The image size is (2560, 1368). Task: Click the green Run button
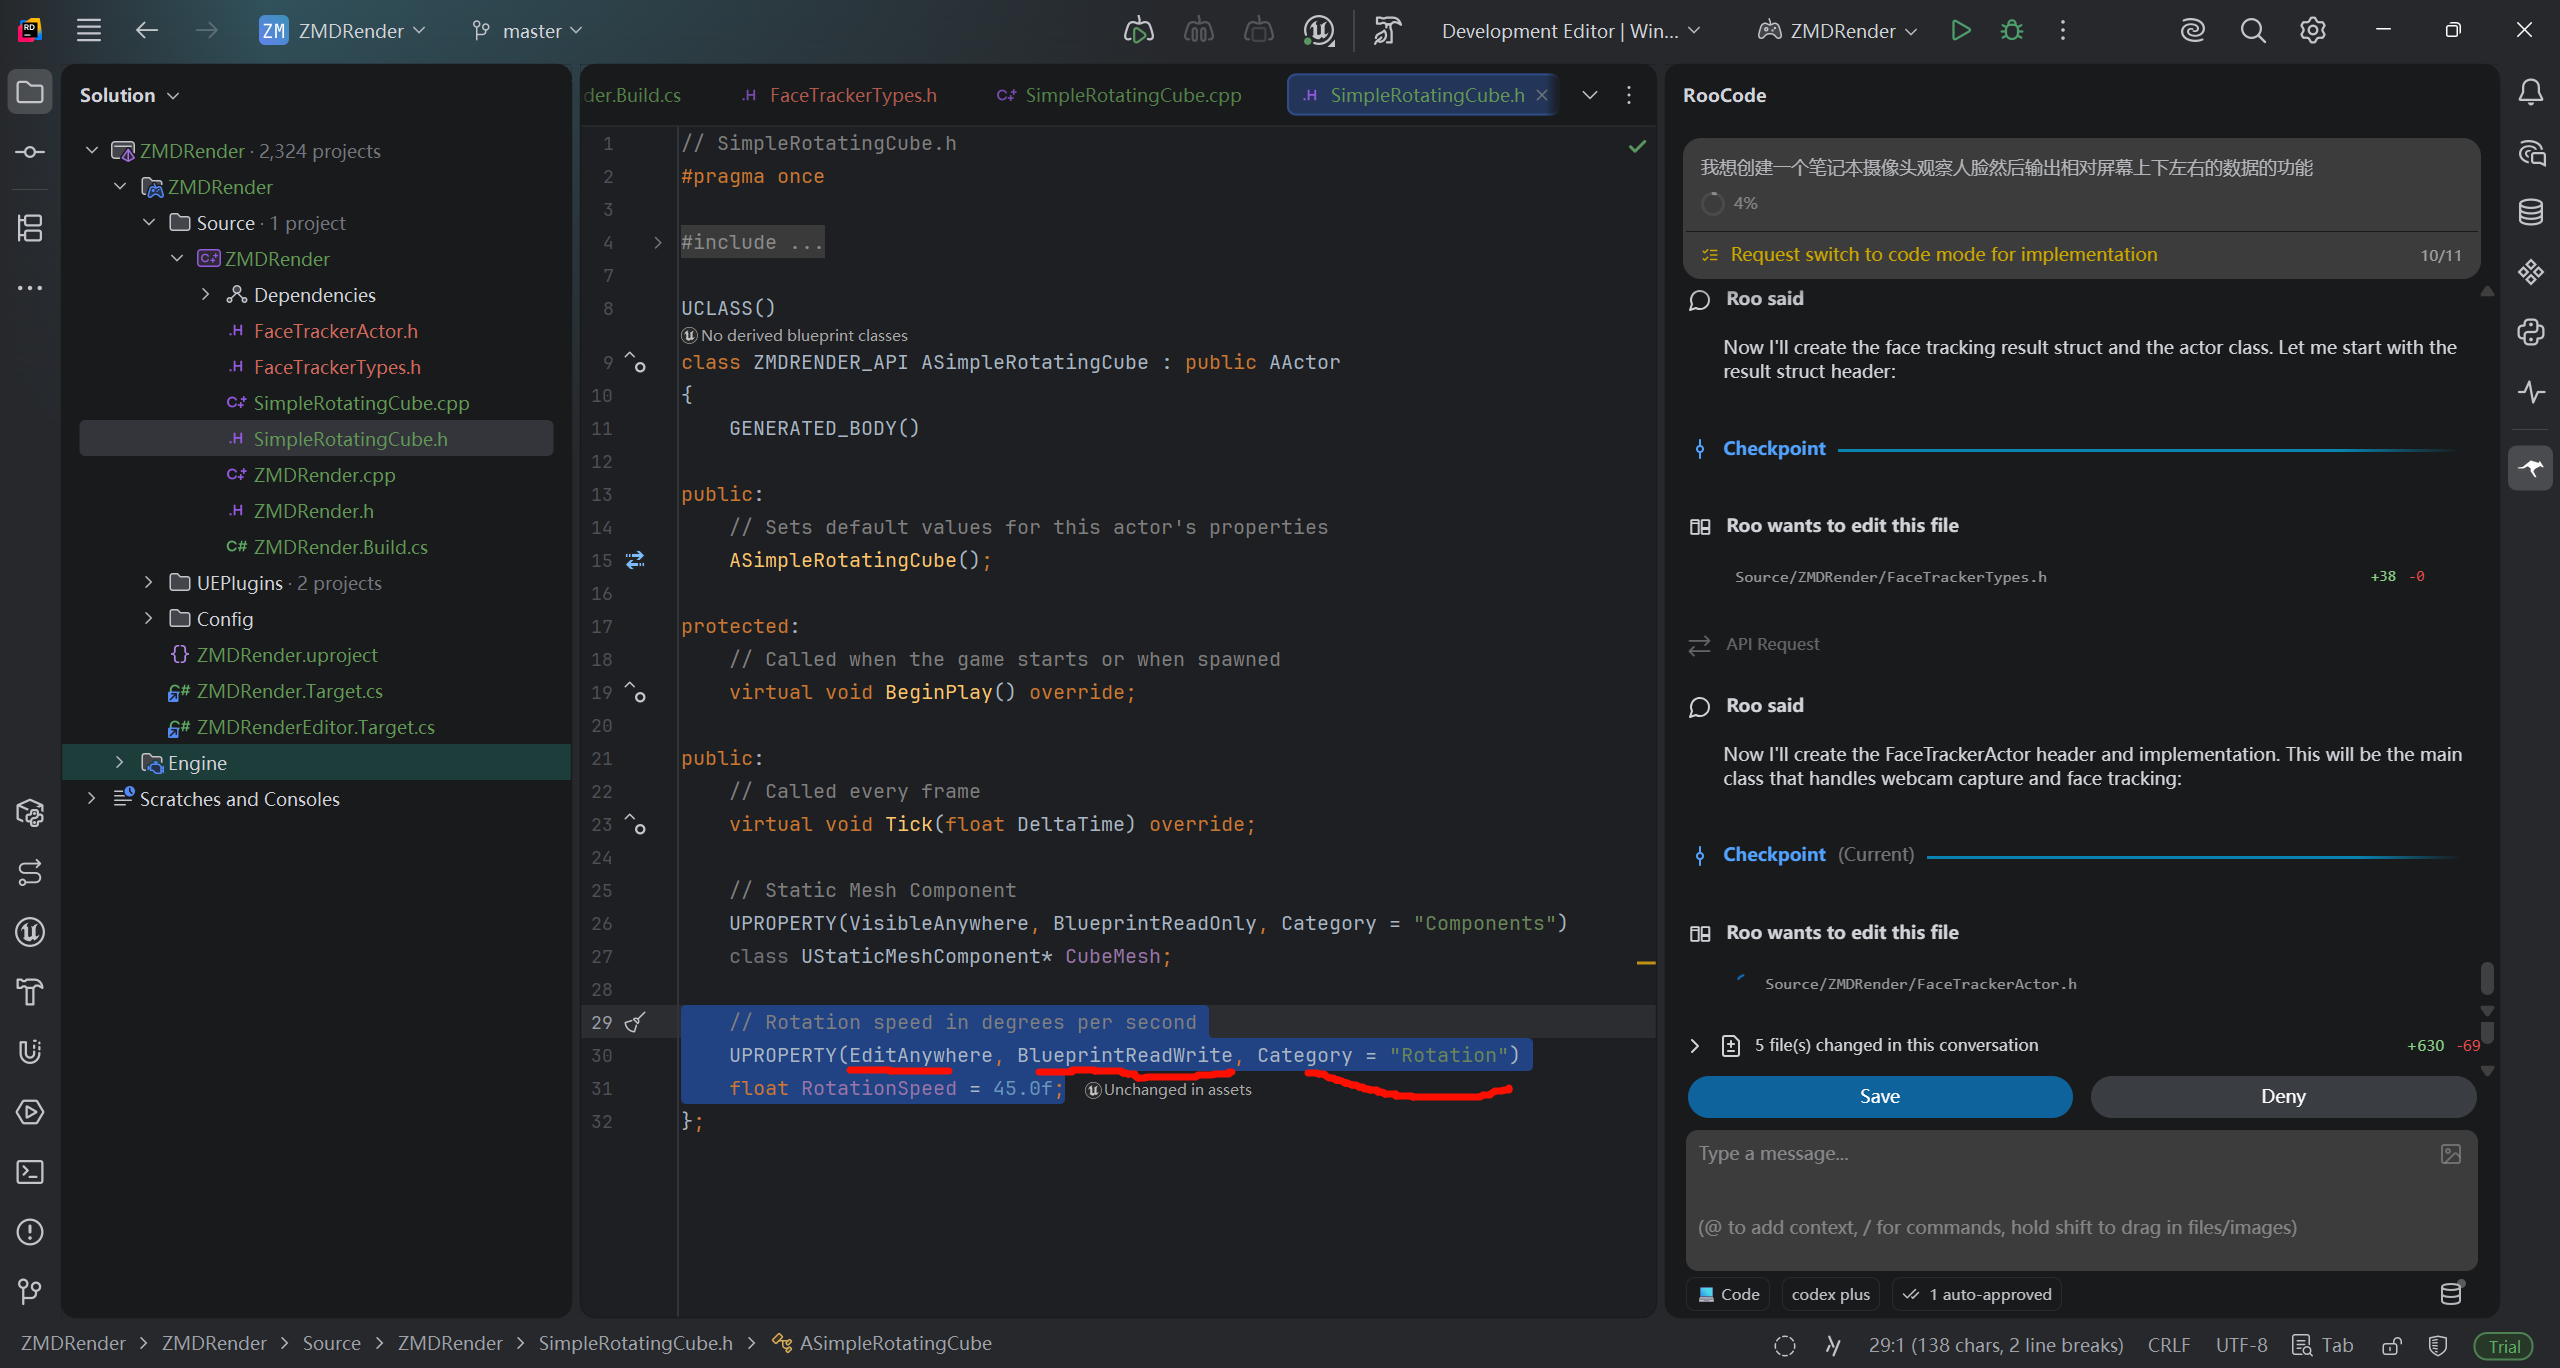[1960, 31]
